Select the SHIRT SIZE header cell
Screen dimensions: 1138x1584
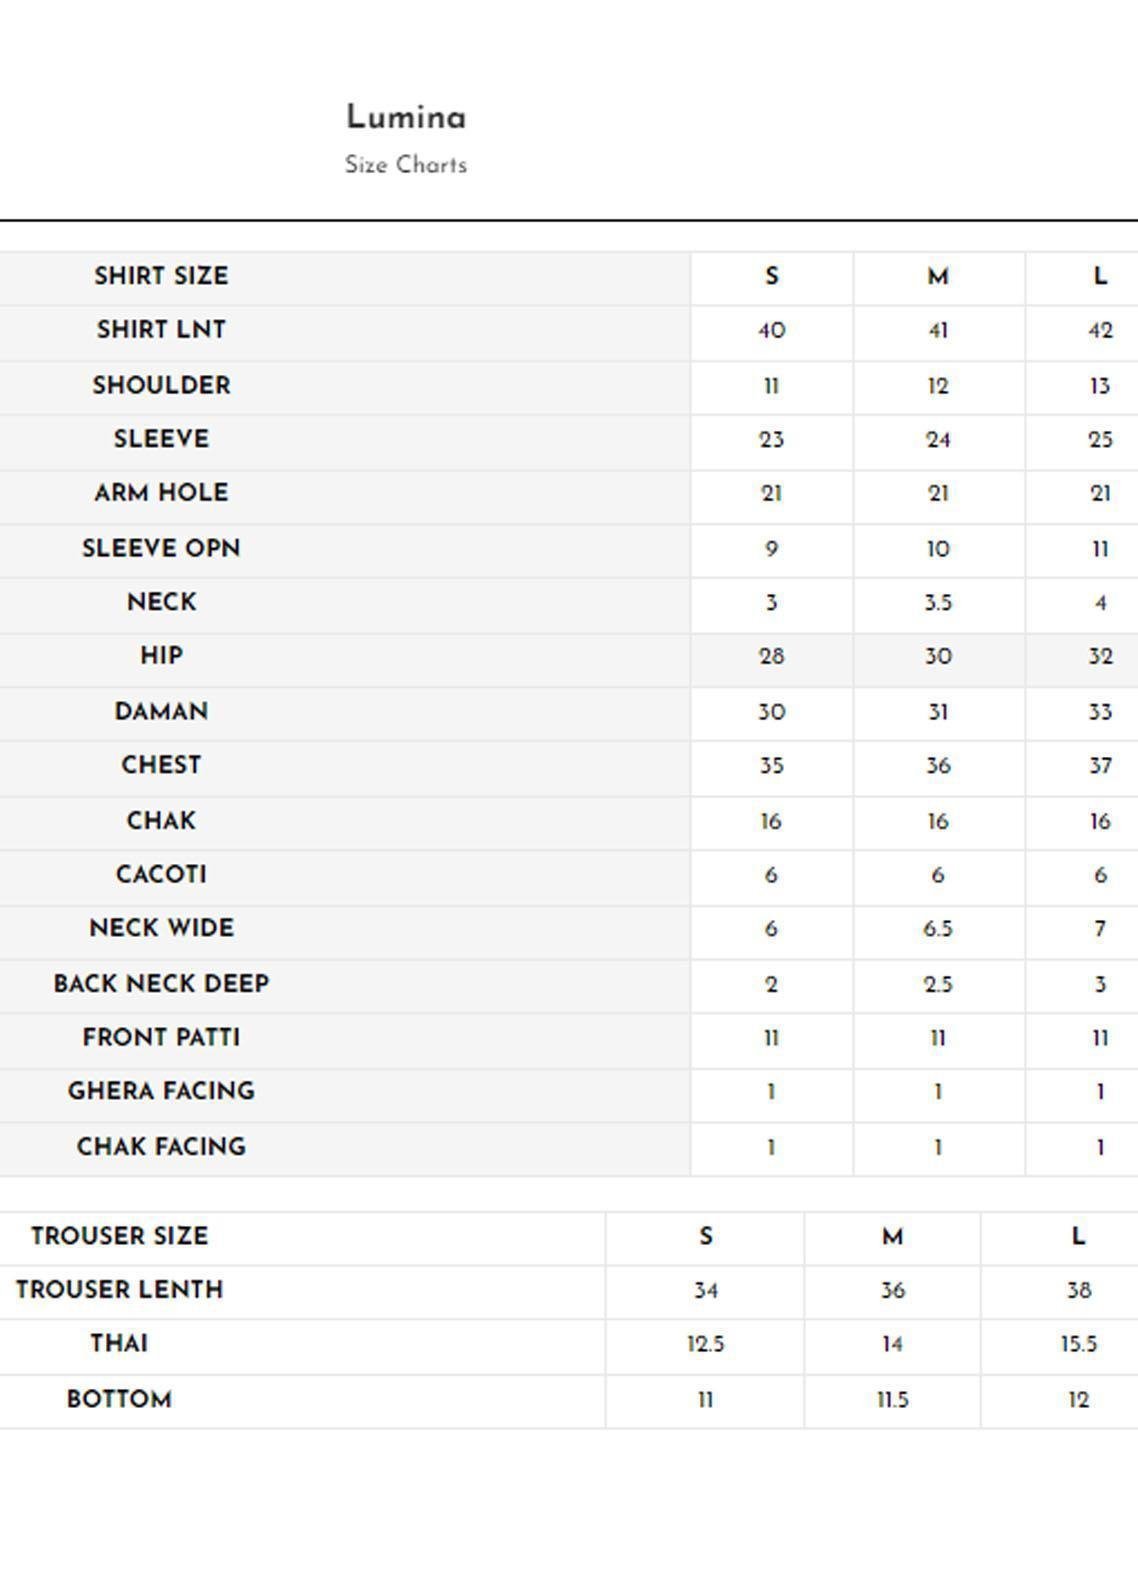tap(161, 276)
